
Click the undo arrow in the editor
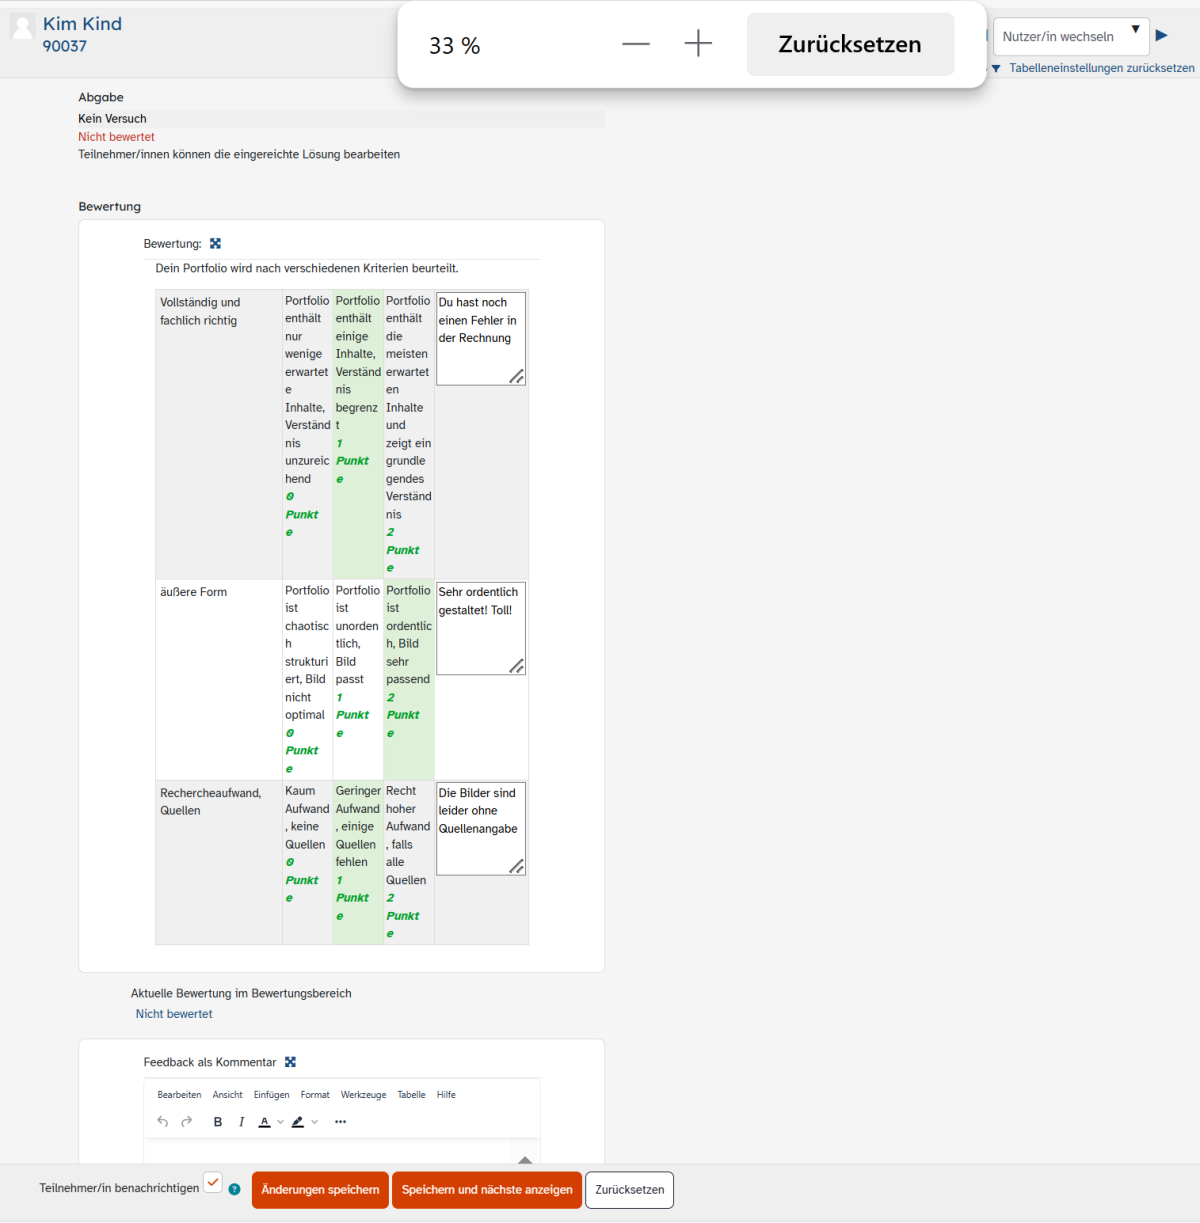[x=163, y=1122]
